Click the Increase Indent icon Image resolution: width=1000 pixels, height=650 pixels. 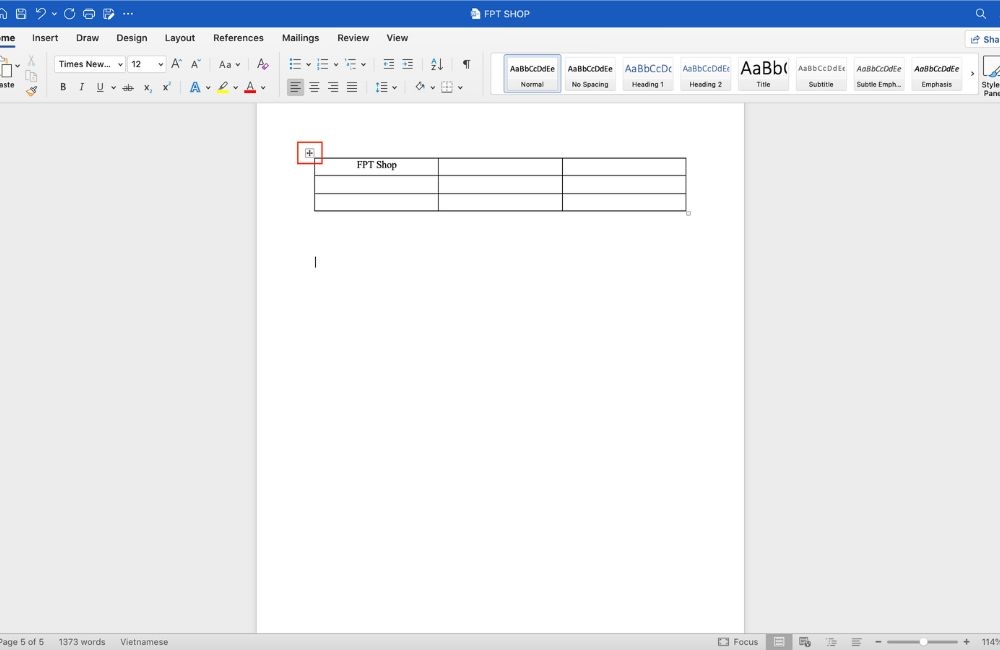click(408, 64)
